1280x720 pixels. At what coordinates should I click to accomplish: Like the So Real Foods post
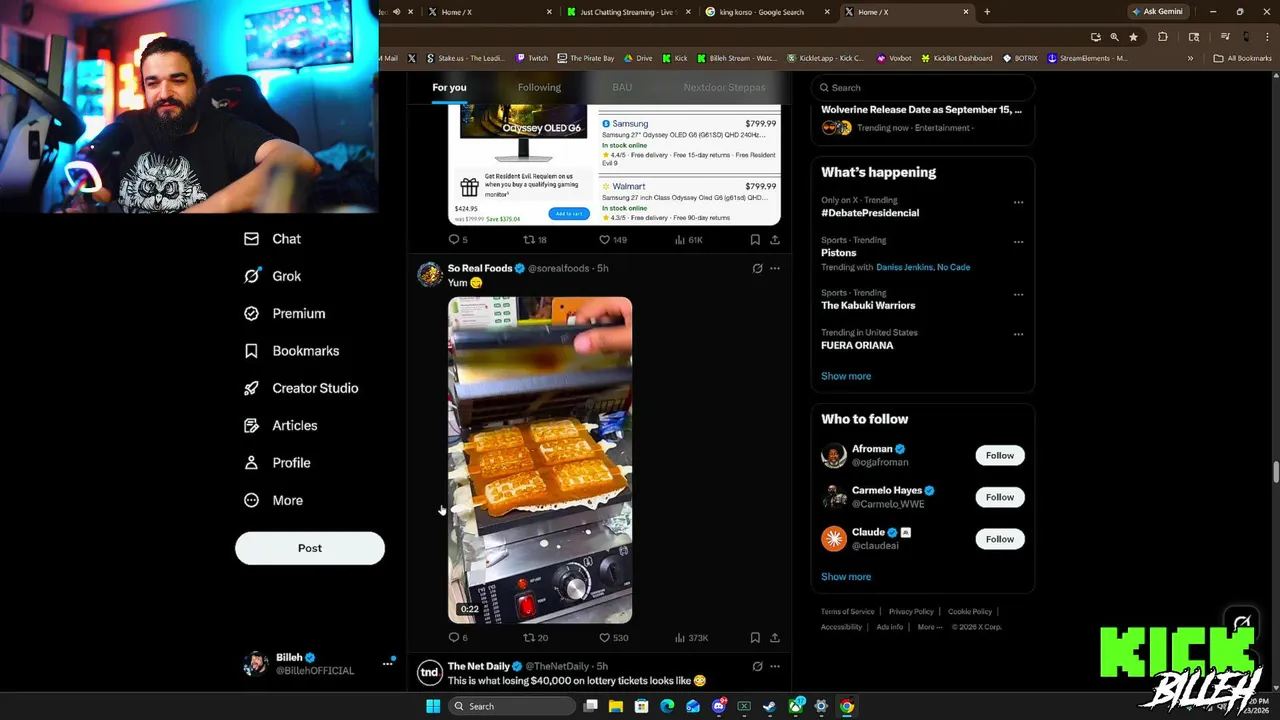click(x=613, y=637)
